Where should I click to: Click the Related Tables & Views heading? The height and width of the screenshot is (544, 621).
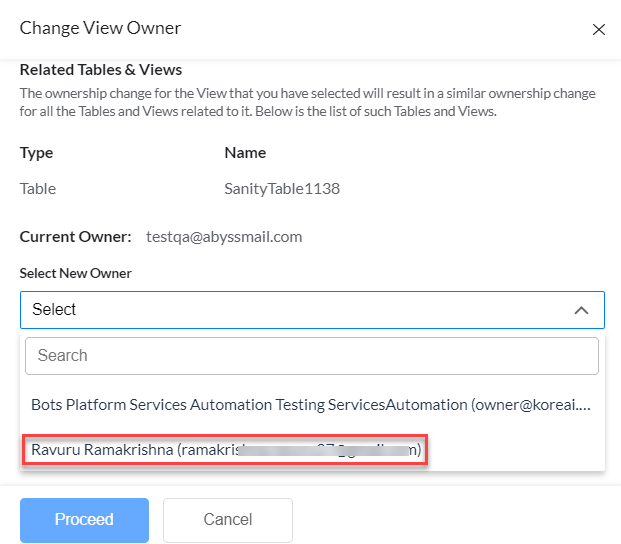click(x=101, y=70)
